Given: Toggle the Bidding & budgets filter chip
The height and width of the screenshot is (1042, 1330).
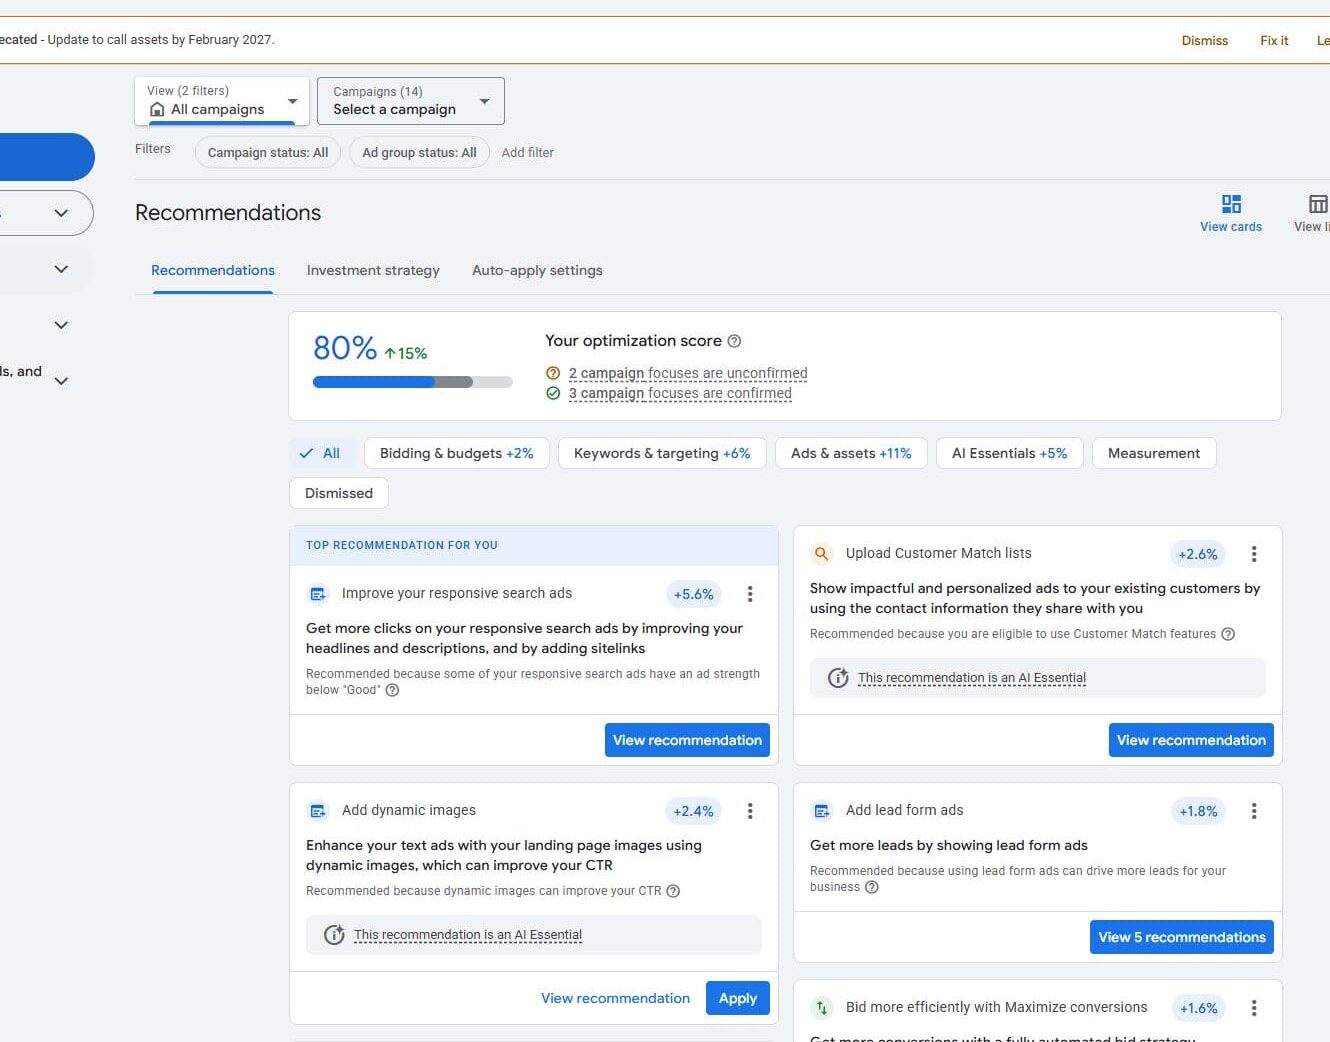Looking at the screenshot, I should [456, 453].
